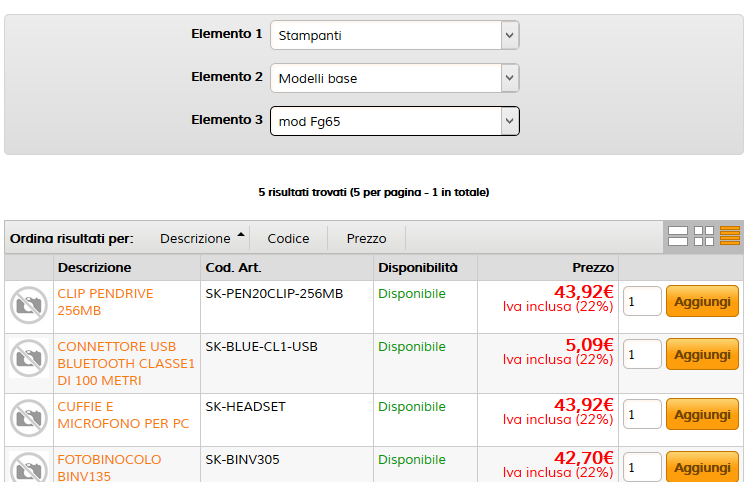The image size is (752, 482).
Task: Click the no-image thumbnail for CUFFIE E MICROFONO
Action: pyautogui.click(x=29, y=418)
